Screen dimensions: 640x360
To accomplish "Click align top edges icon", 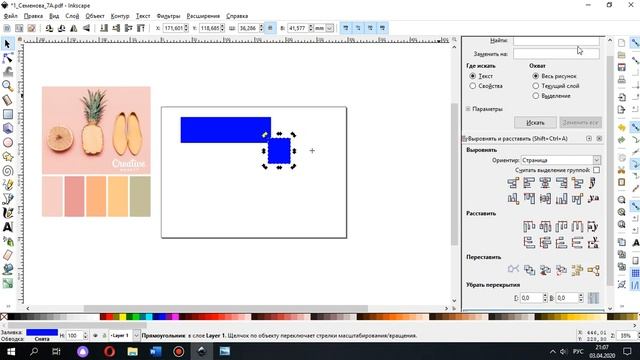I will click(x=529, y=199).
